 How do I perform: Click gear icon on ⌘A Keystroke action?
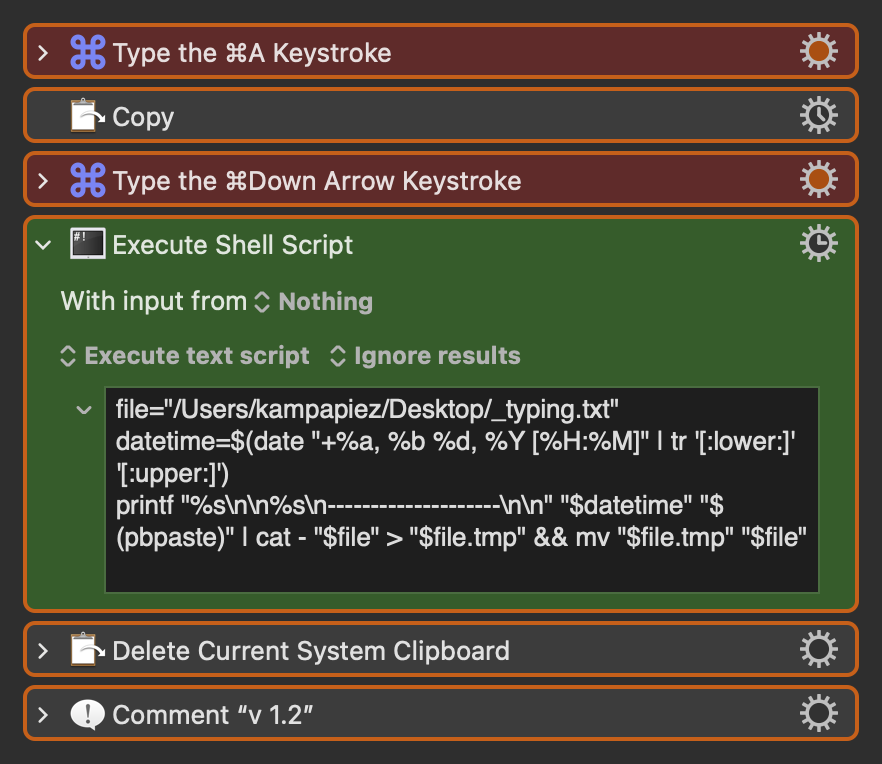[x=818, y=52]
